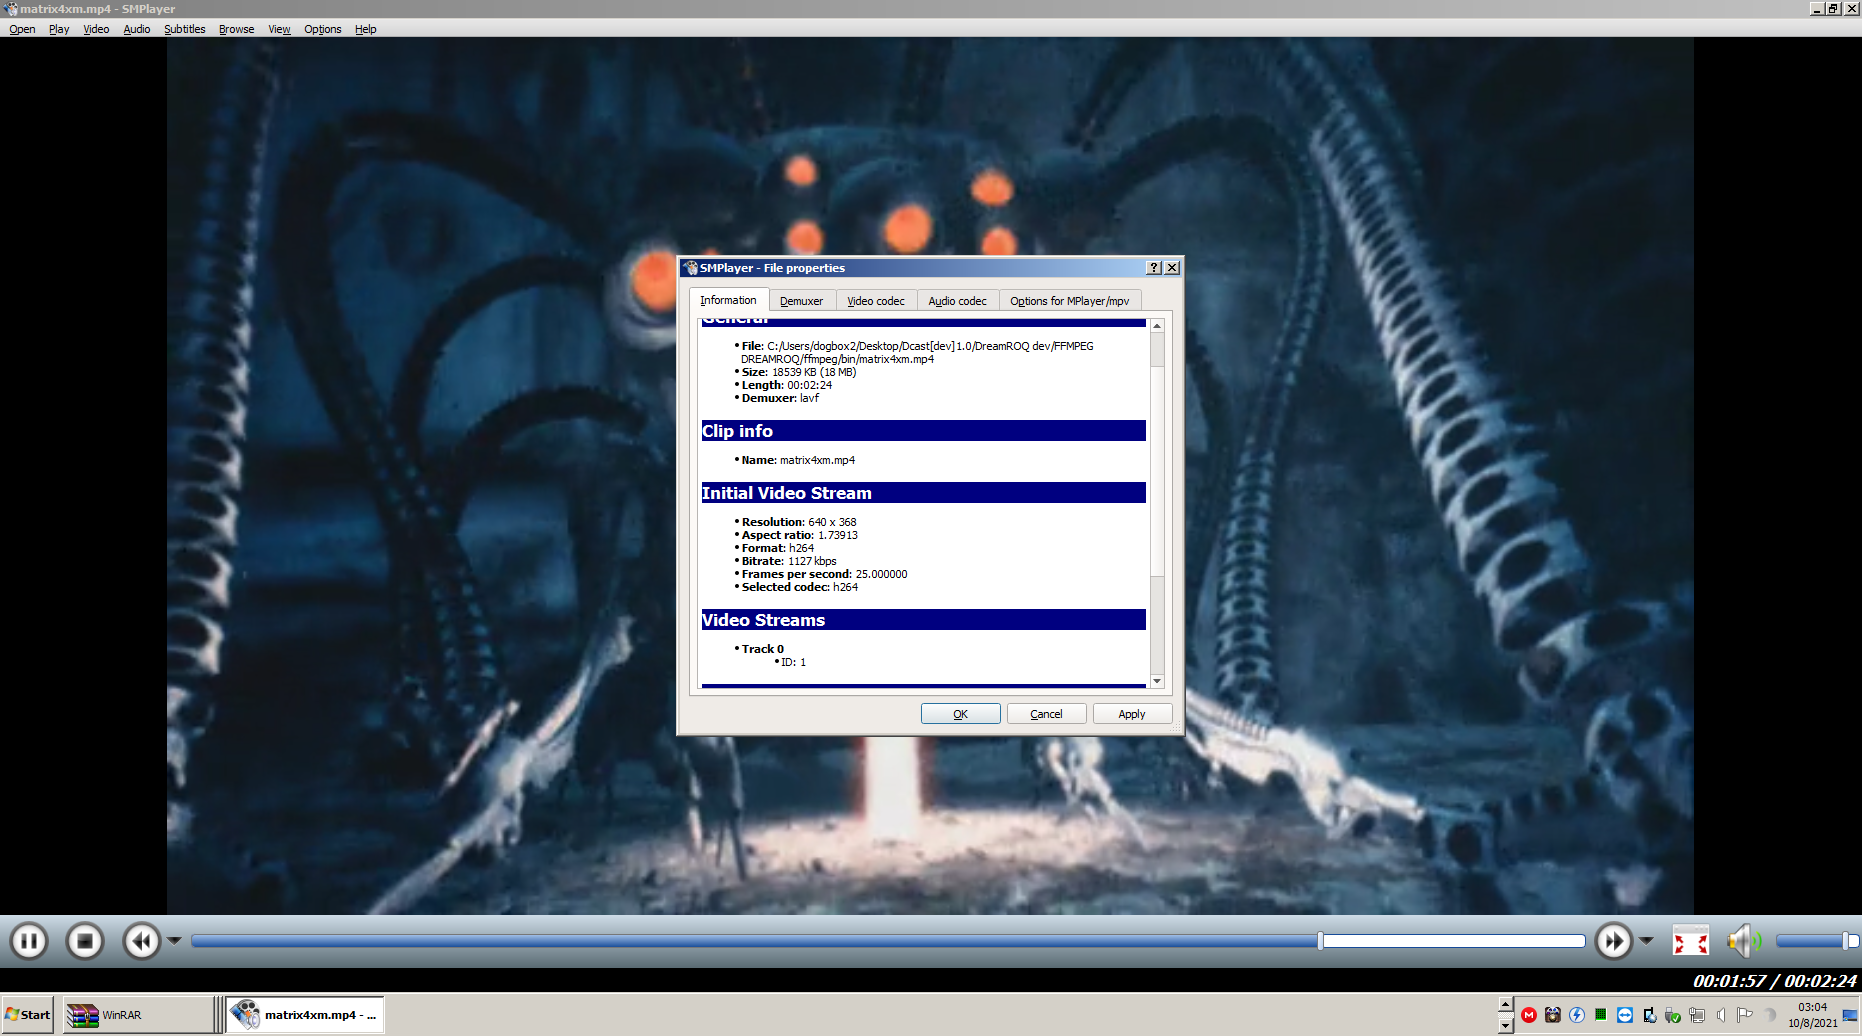Open the Open menu

pos(22,29)
